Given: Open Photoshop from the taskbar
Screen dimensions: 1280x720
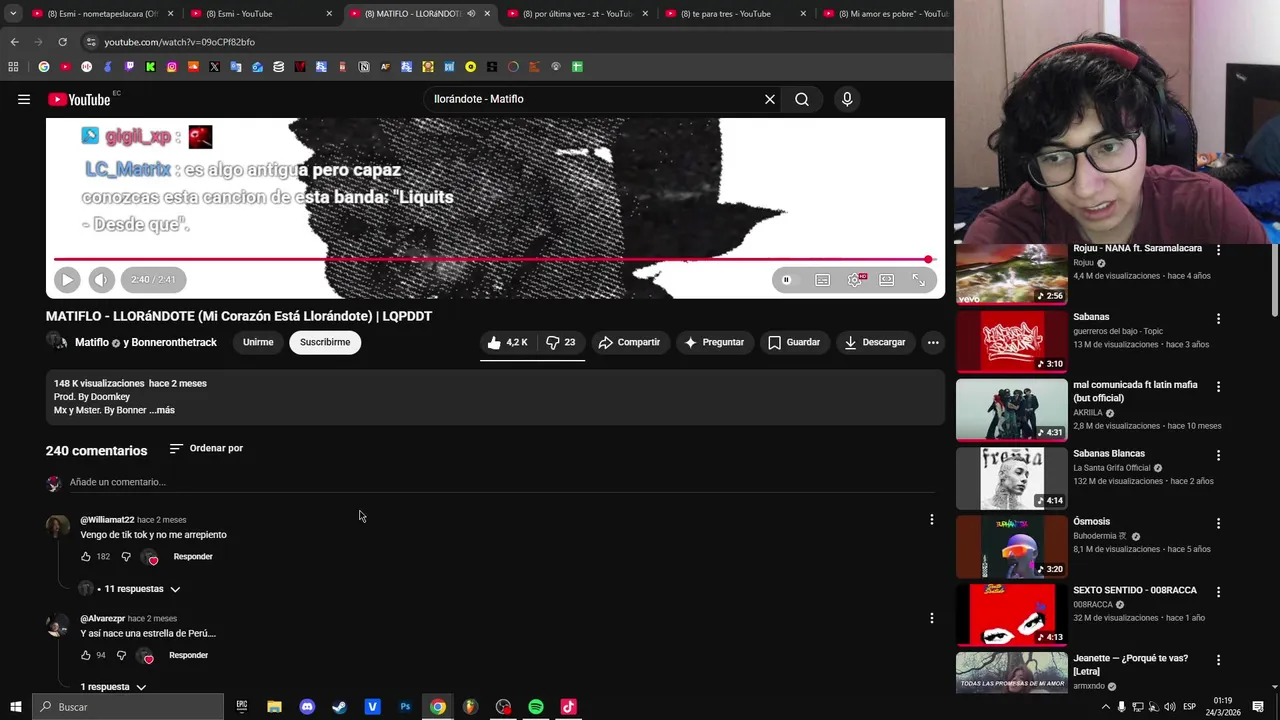Looking at the screenshot, I should click(405, 707).
